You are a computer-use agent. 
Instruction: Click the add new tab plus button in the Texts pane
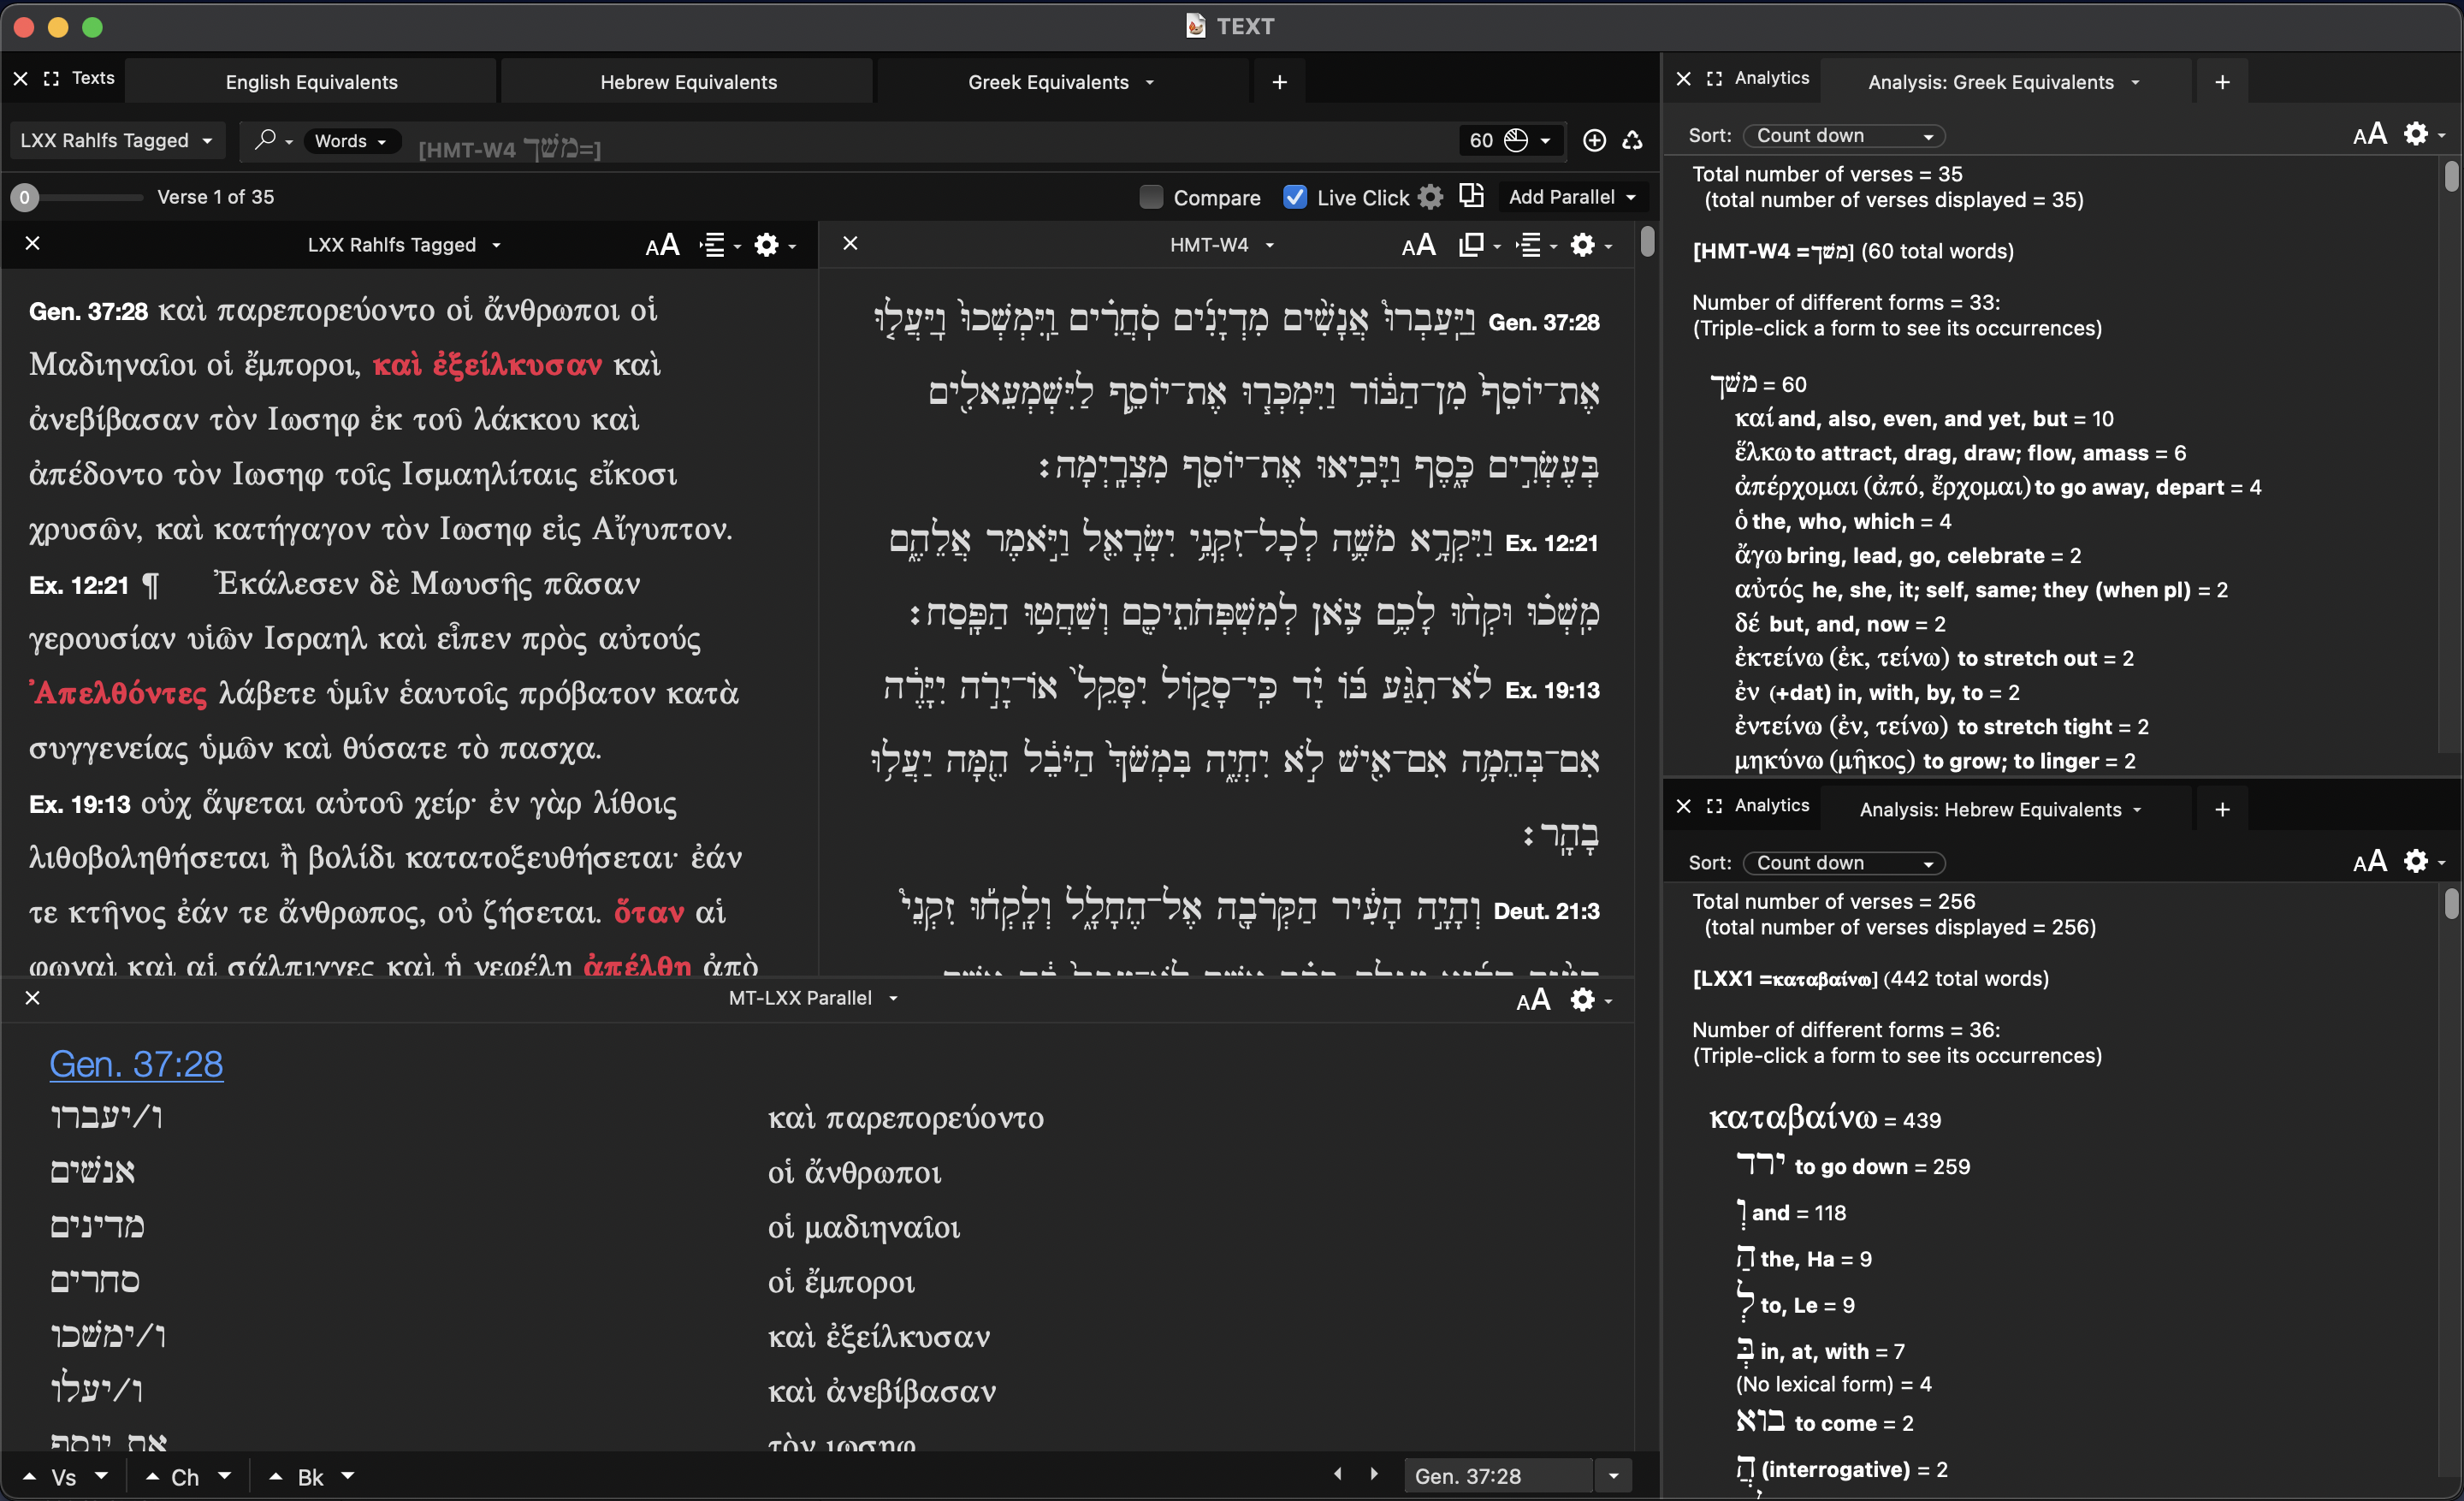[x=1279, y=82]
